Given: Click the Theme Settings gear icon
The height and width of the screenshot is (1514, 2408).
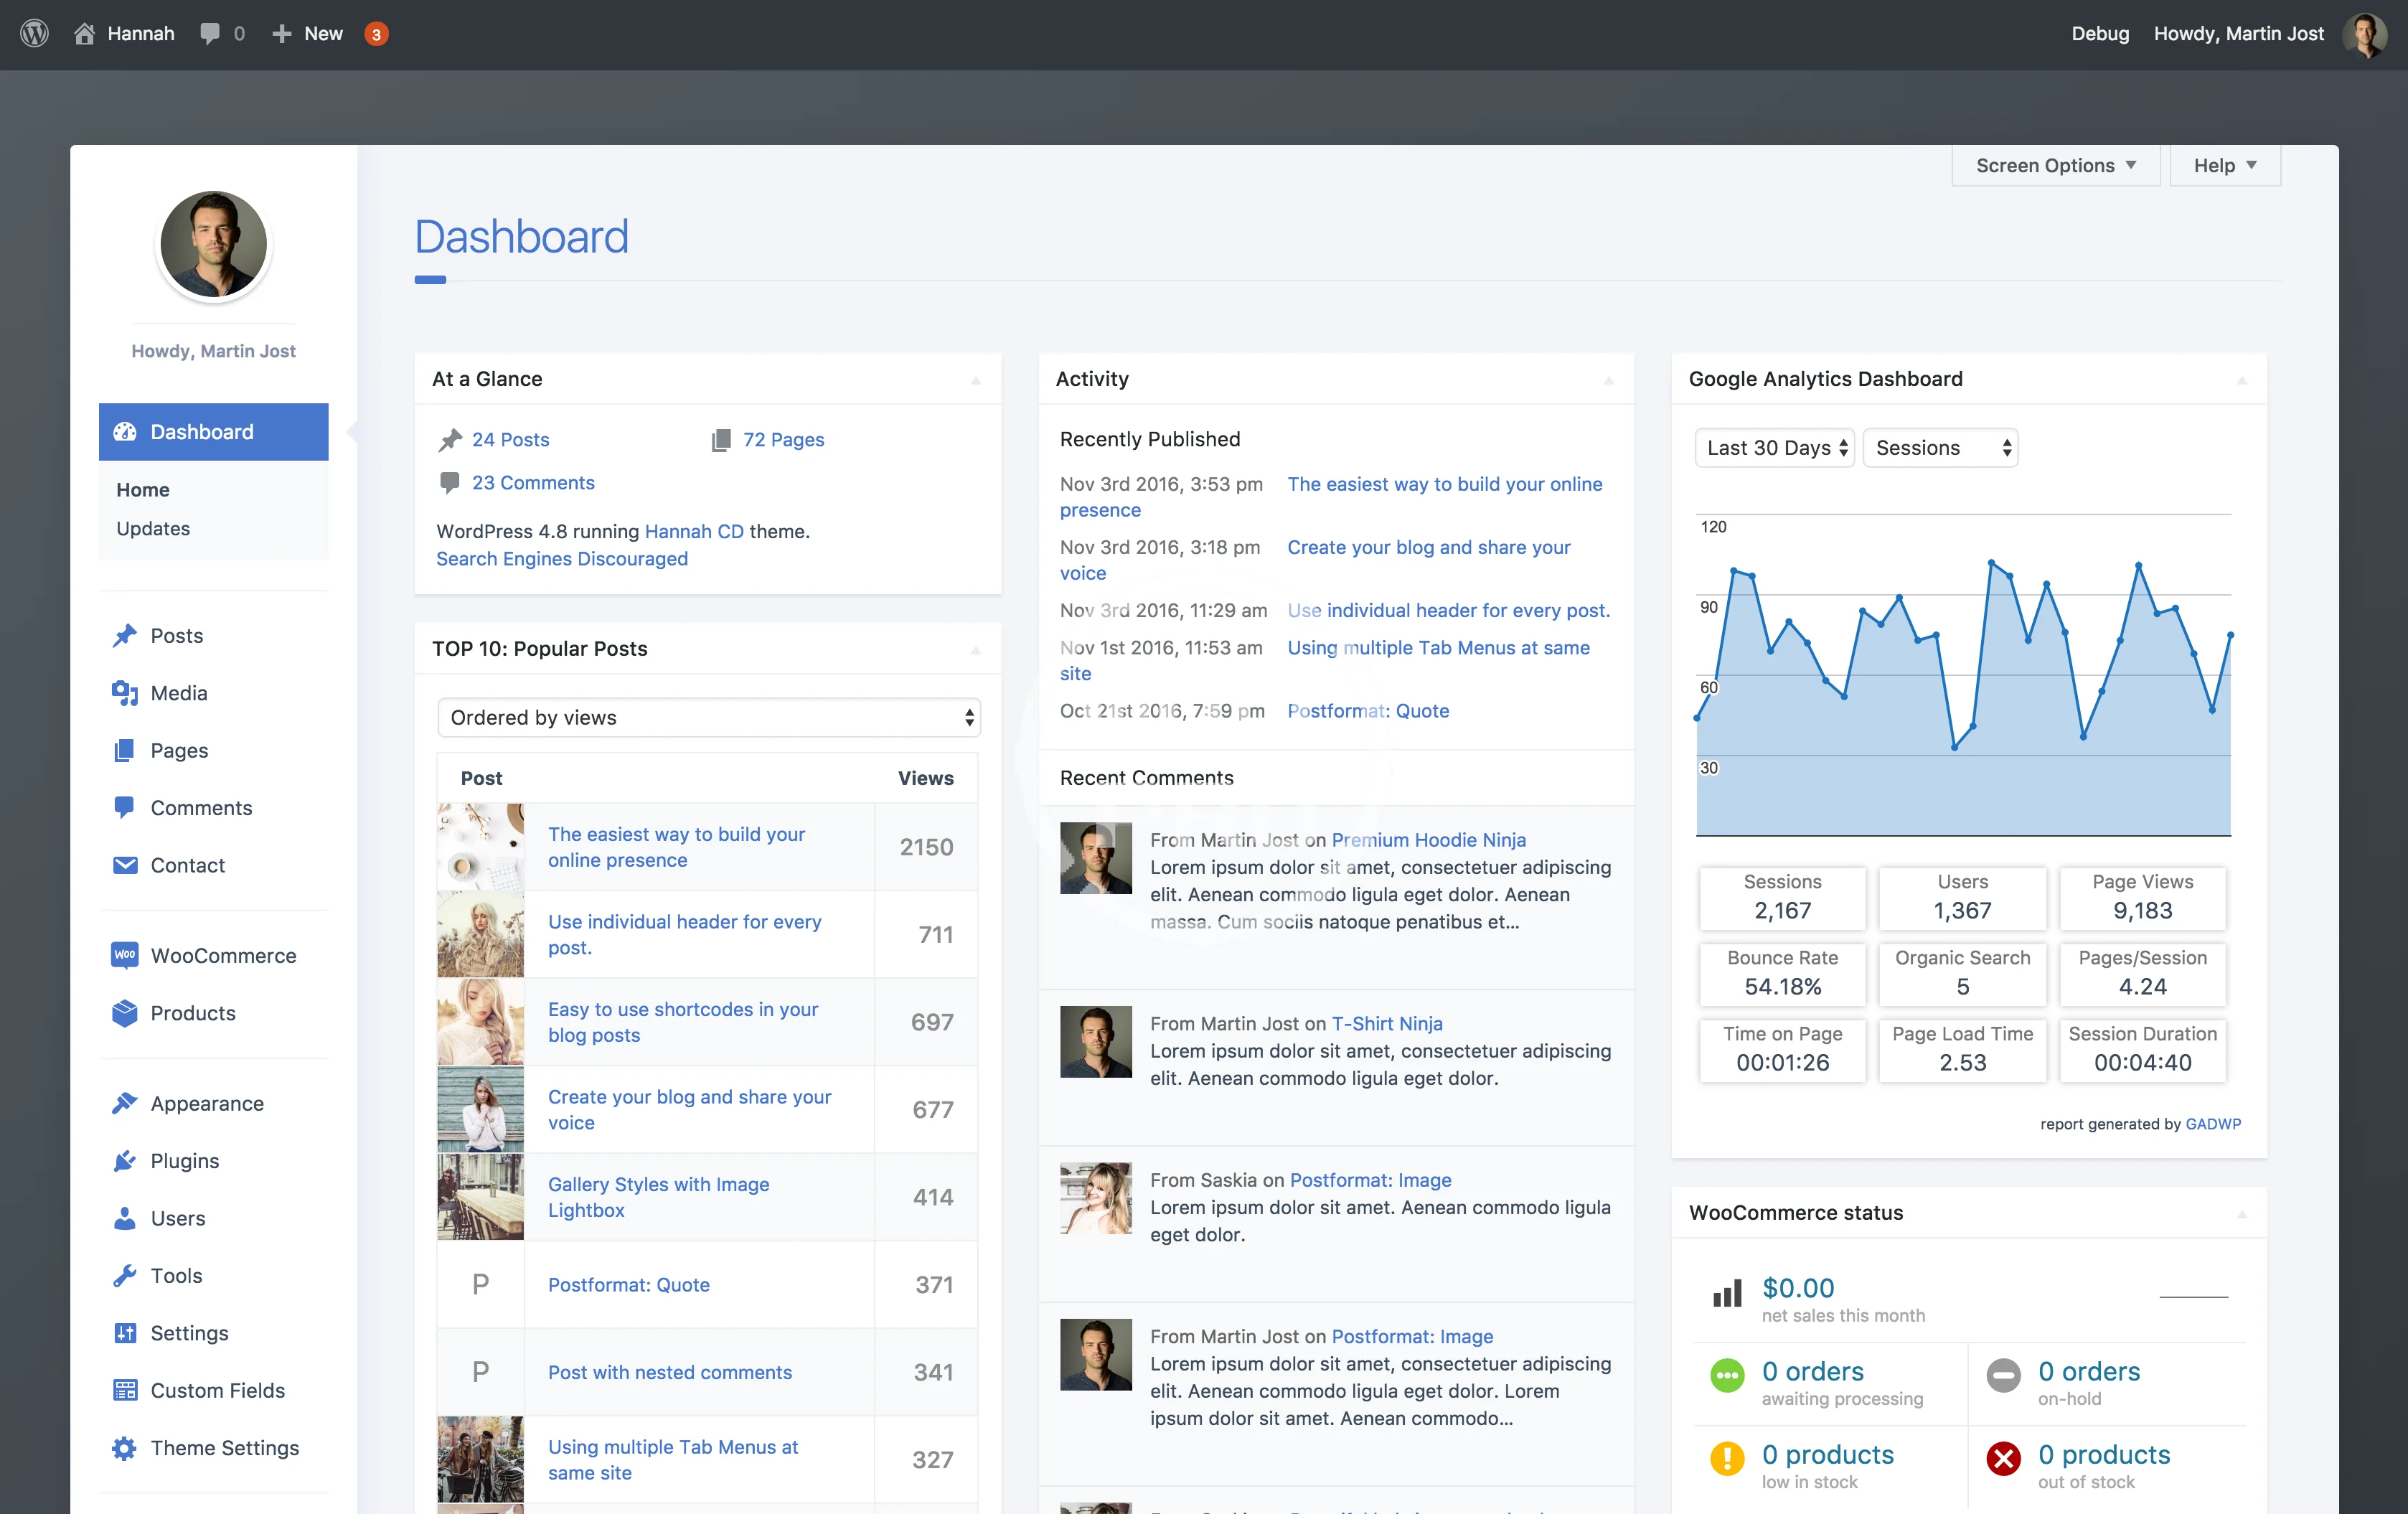Looking at the screenshot, I should (x=124, y=1448).
